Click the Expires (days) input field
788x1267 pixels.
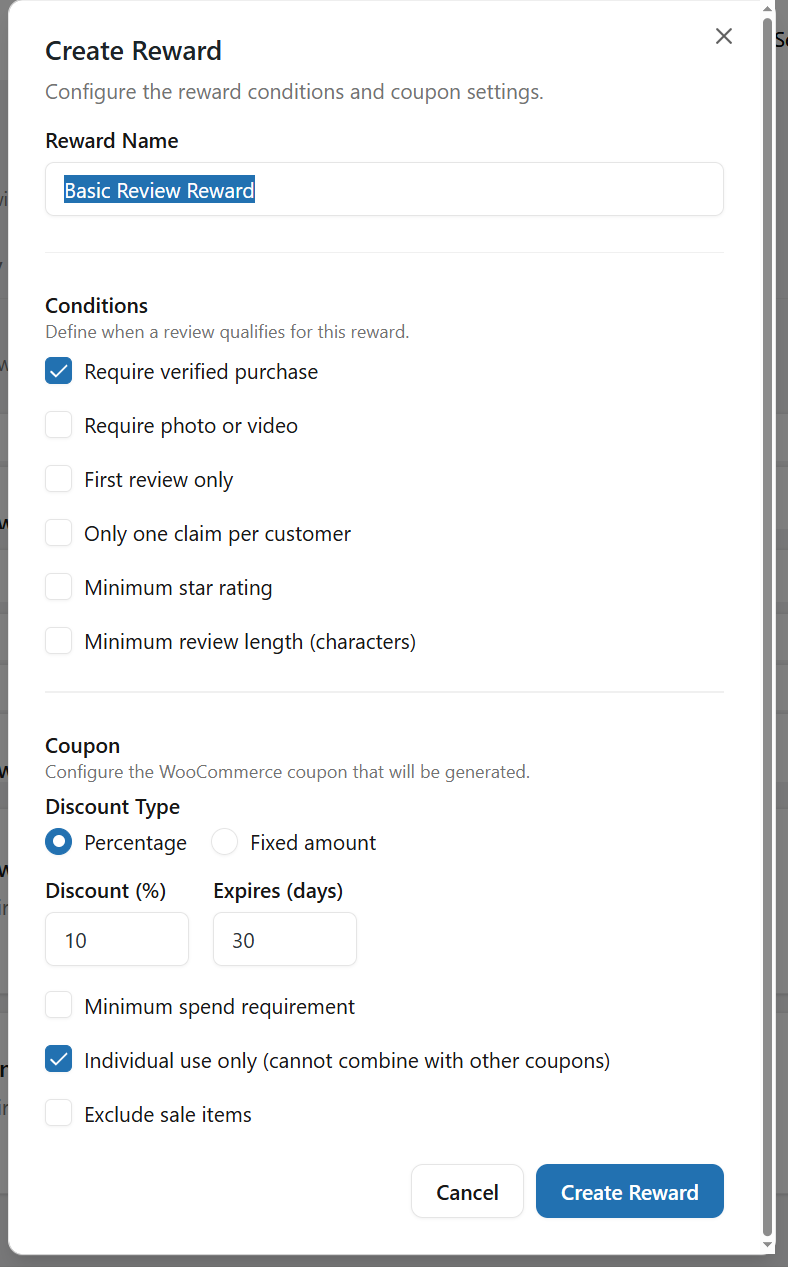(285, 940)
